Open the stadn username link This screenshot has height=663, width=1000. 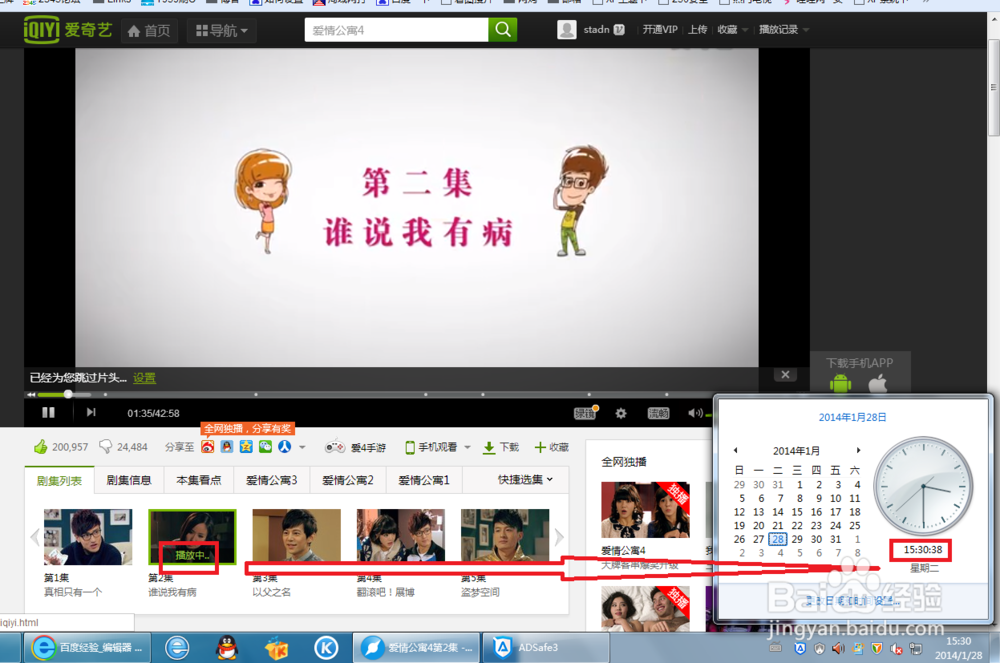(x=596, y=29)
